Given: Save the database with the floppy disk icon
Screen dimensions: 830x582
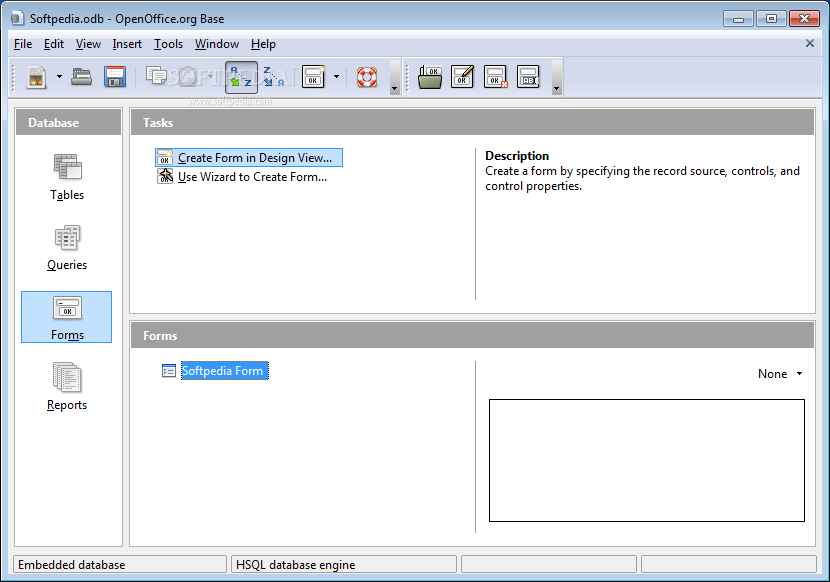Looking at the screenshot, I should (x=115, y=77).
